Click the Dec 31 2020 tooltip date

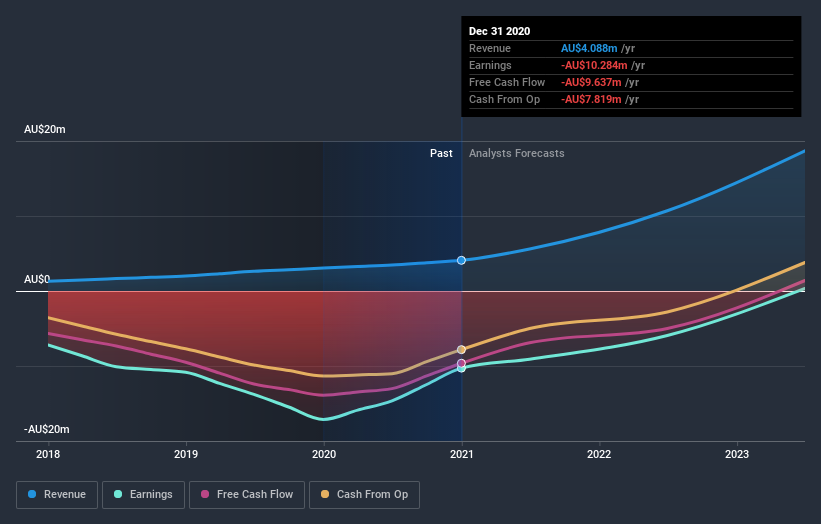500,31
